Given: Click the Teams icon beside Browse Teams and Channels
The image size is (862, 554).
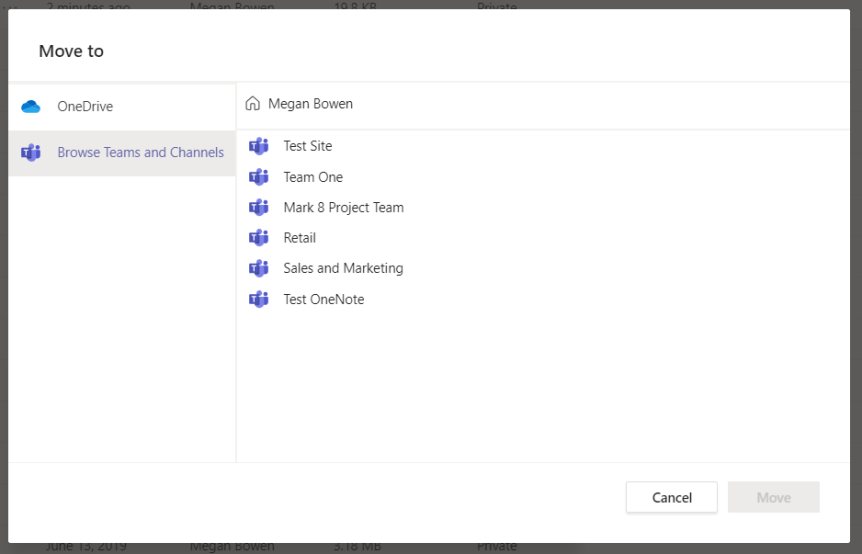Looking at the screenshot, I should tap(31, 153).
